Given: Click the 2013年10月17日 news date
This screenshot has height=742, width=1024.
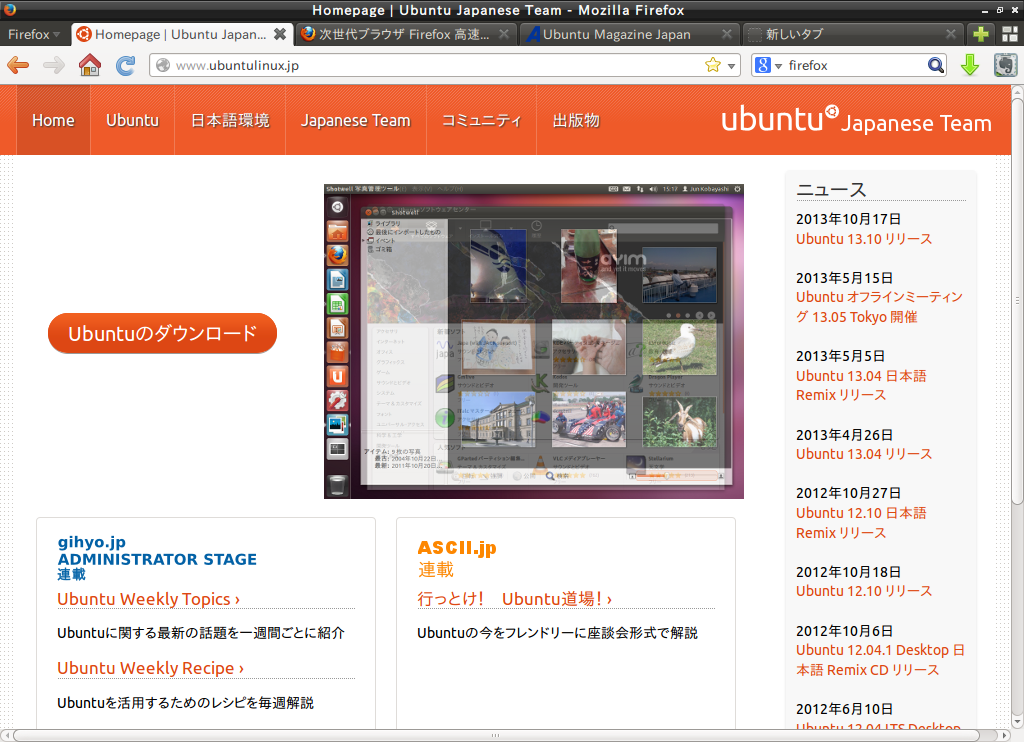Looking at the screenshot, I should [x=848, y=219].
